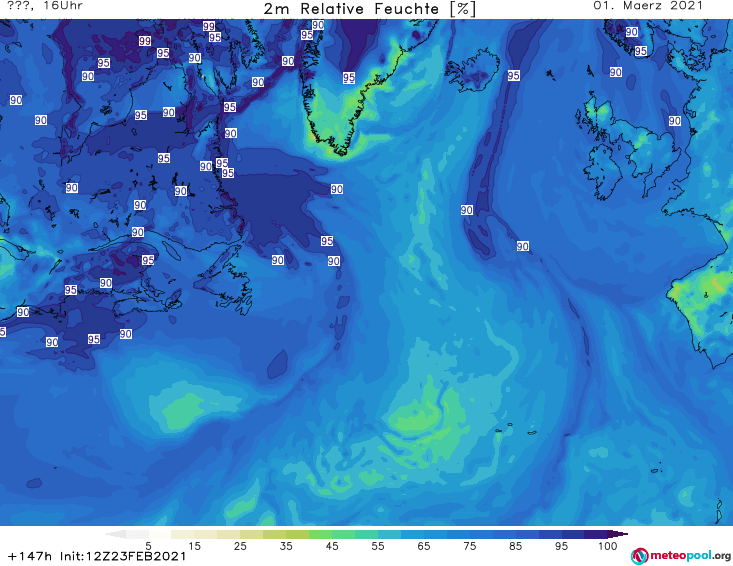Click the '95' contour label on southern Greenland

[348, 78]
